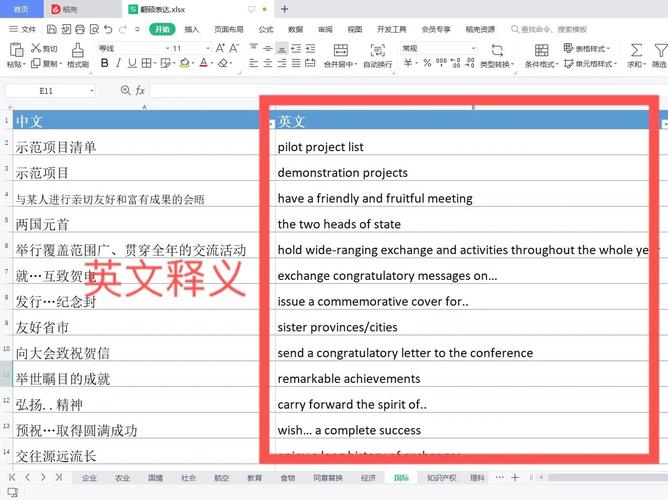Image resolution: width=668 pixels, height=500 pixels.
Task: Open quick access toolbar customize dropdown
Action: pos(137,29)
